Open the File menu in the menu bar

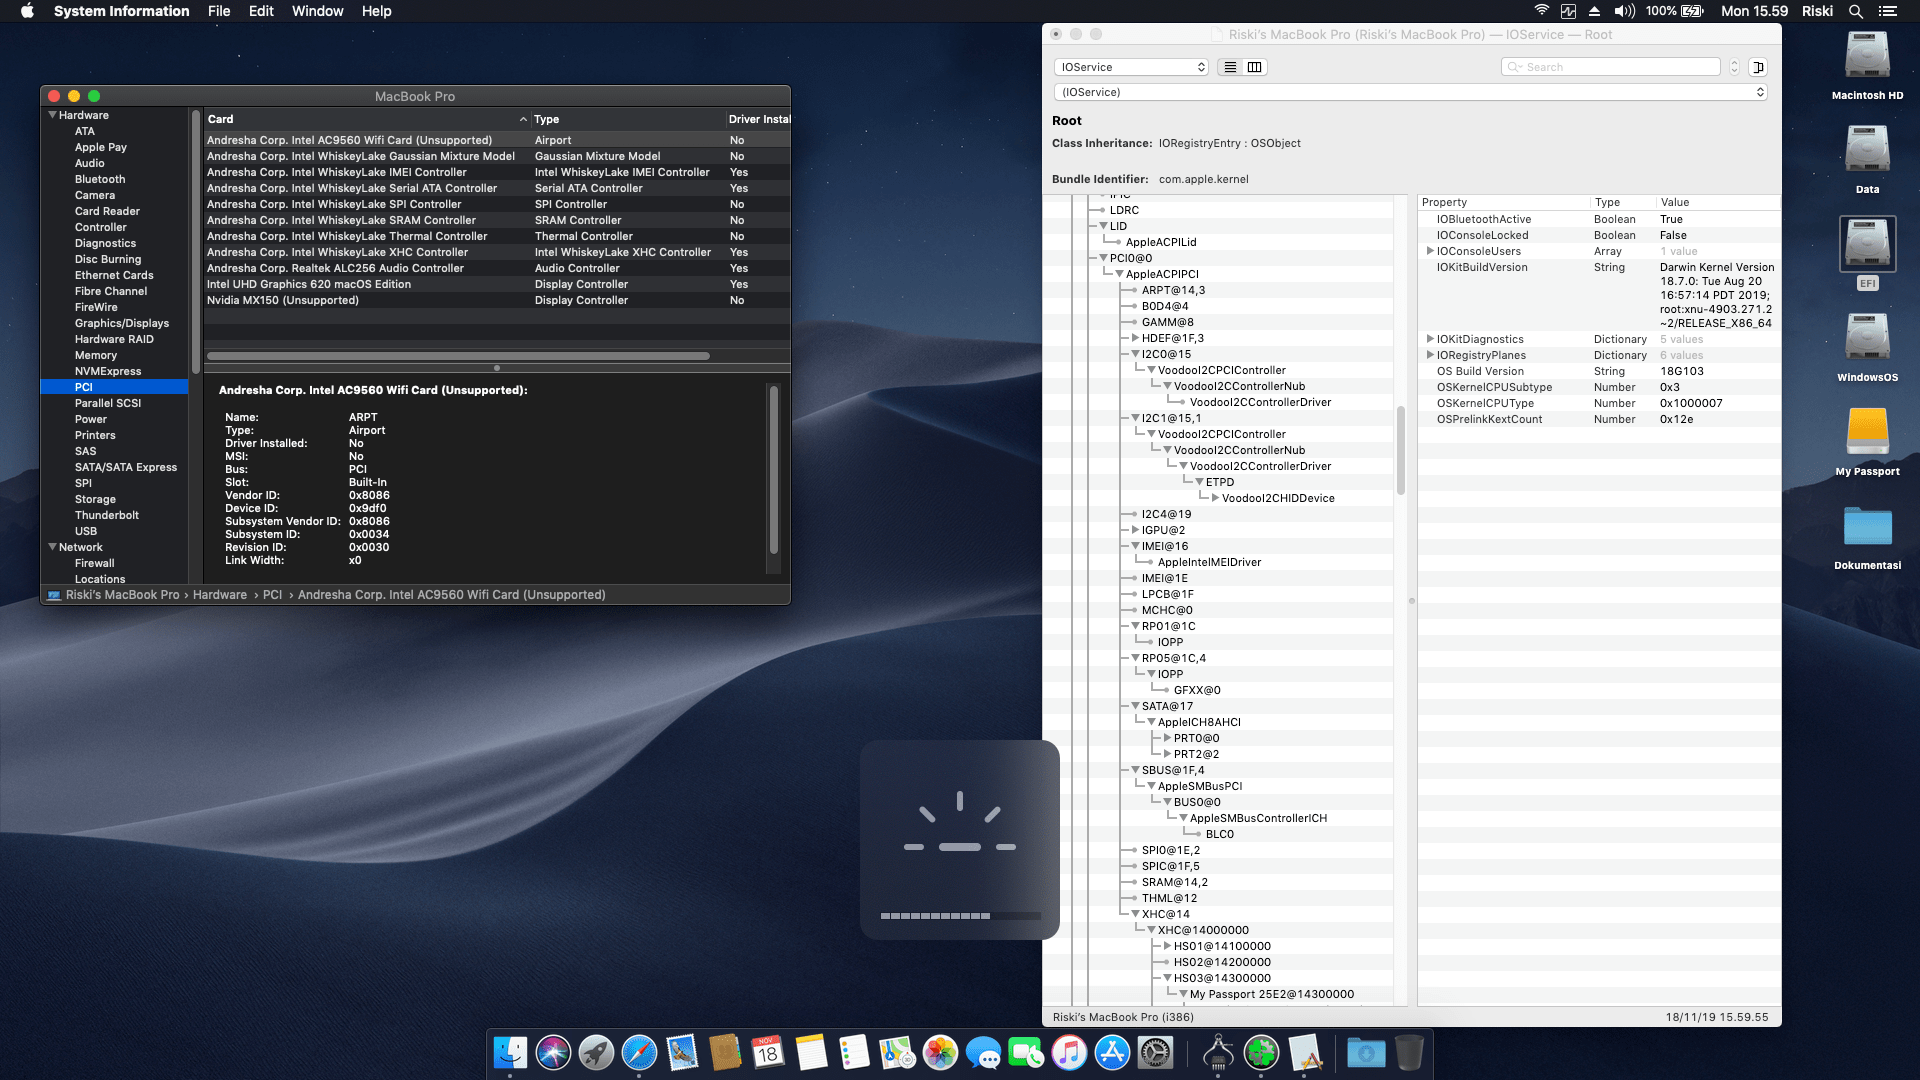tap(219, 11)
